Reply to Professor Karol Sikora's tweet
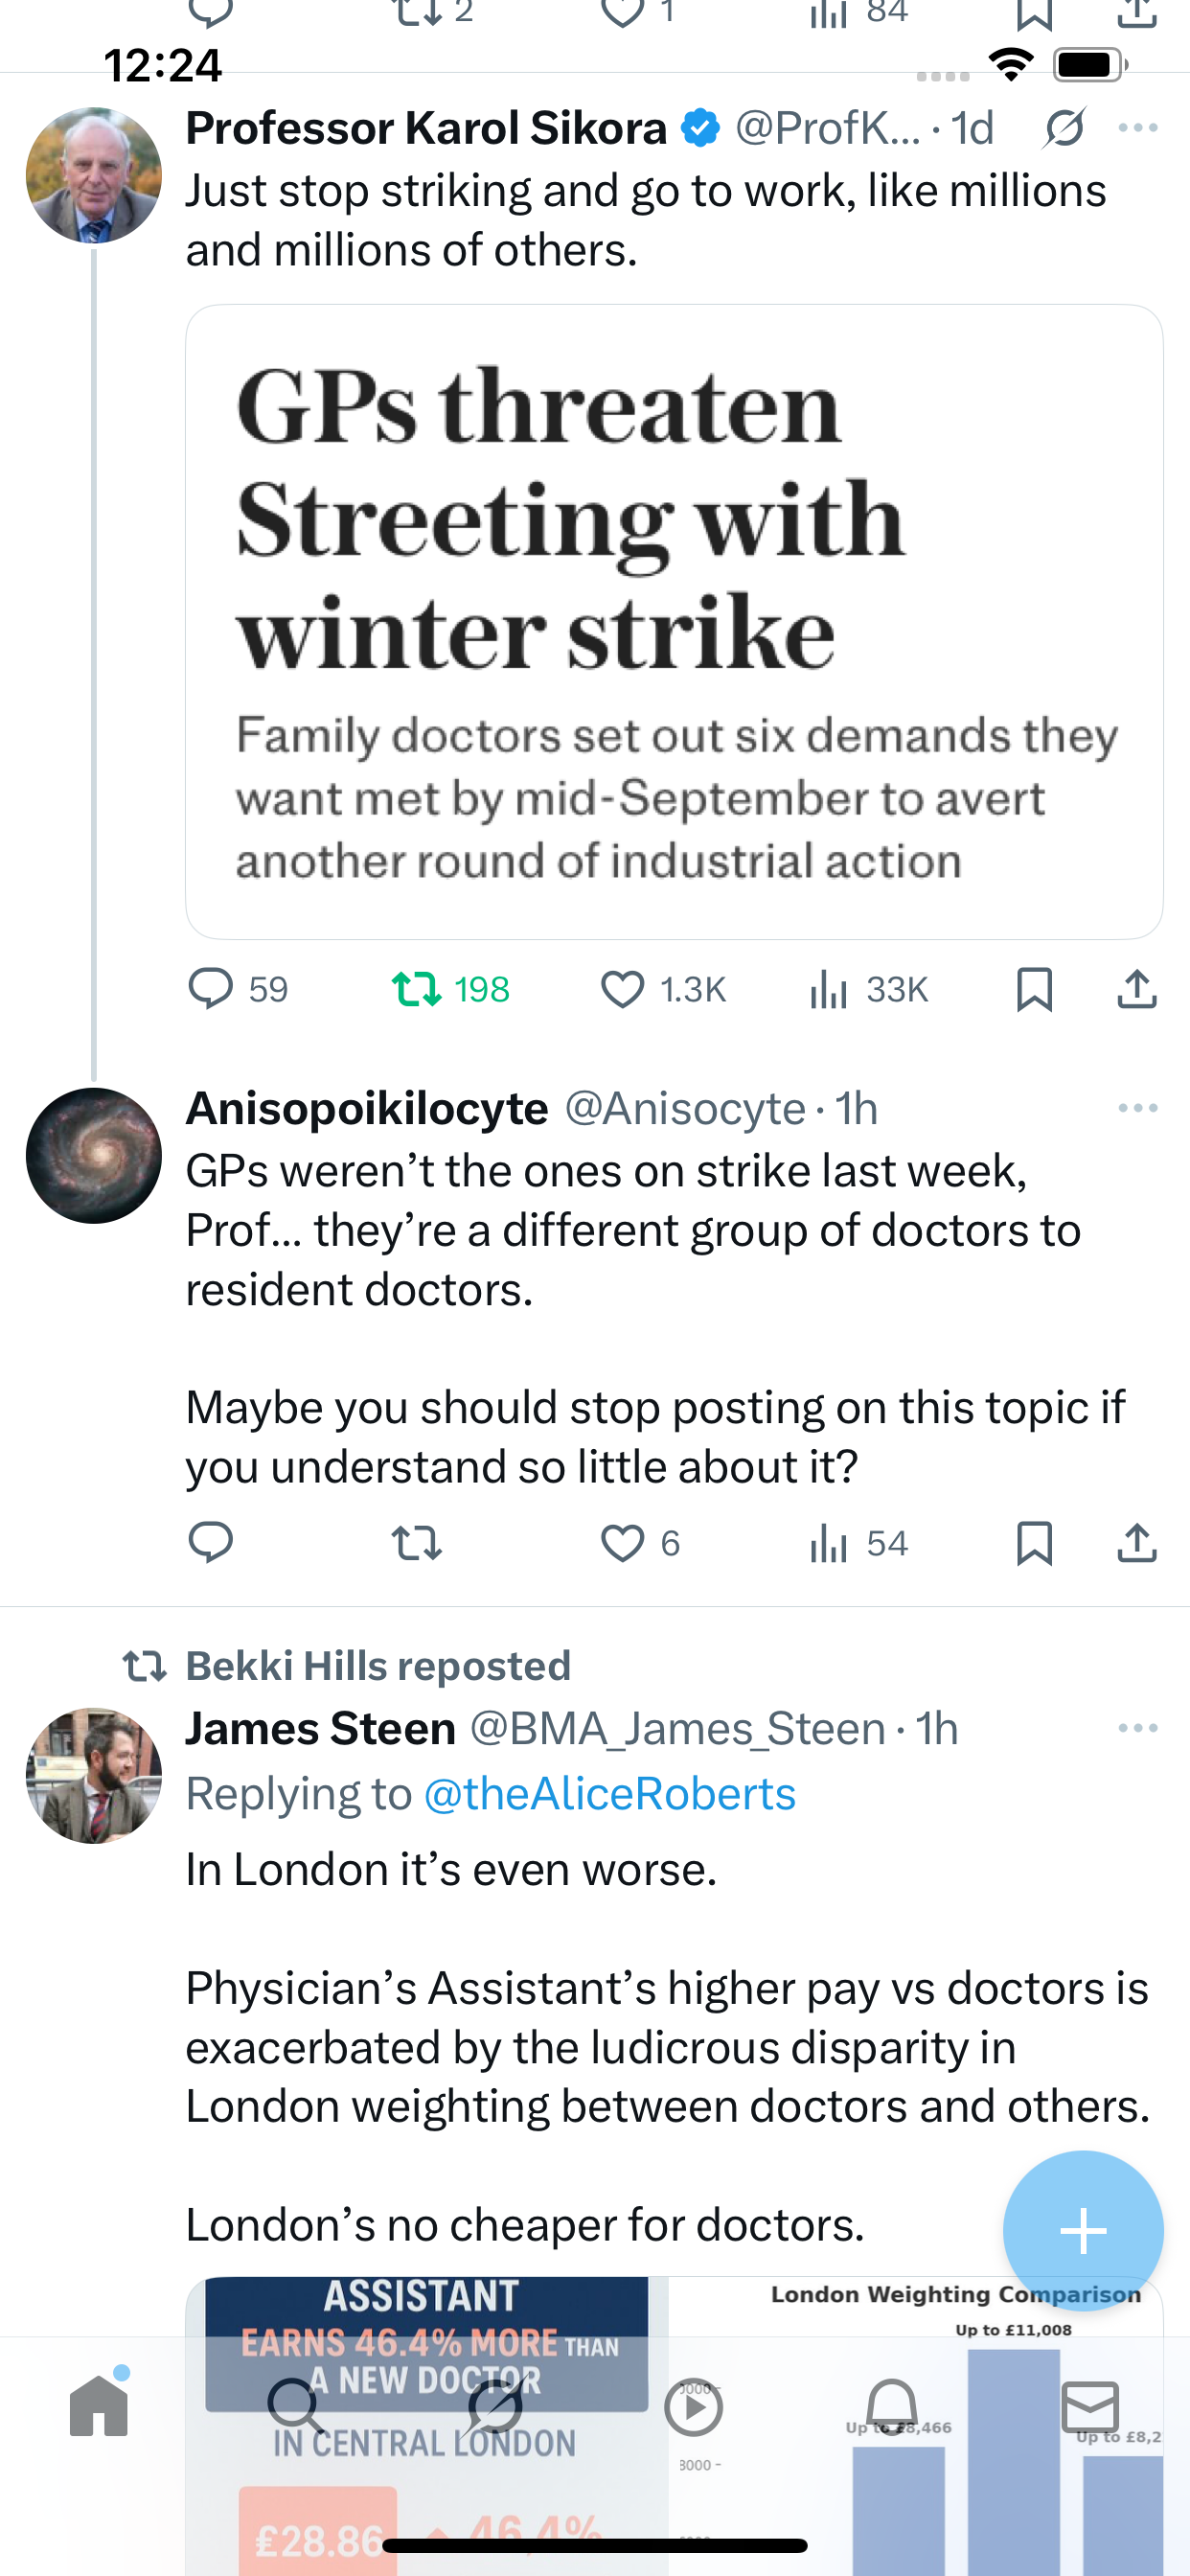Viewport: 1190px width, 2576px height. pyautogui.click(x=211, y=989)
